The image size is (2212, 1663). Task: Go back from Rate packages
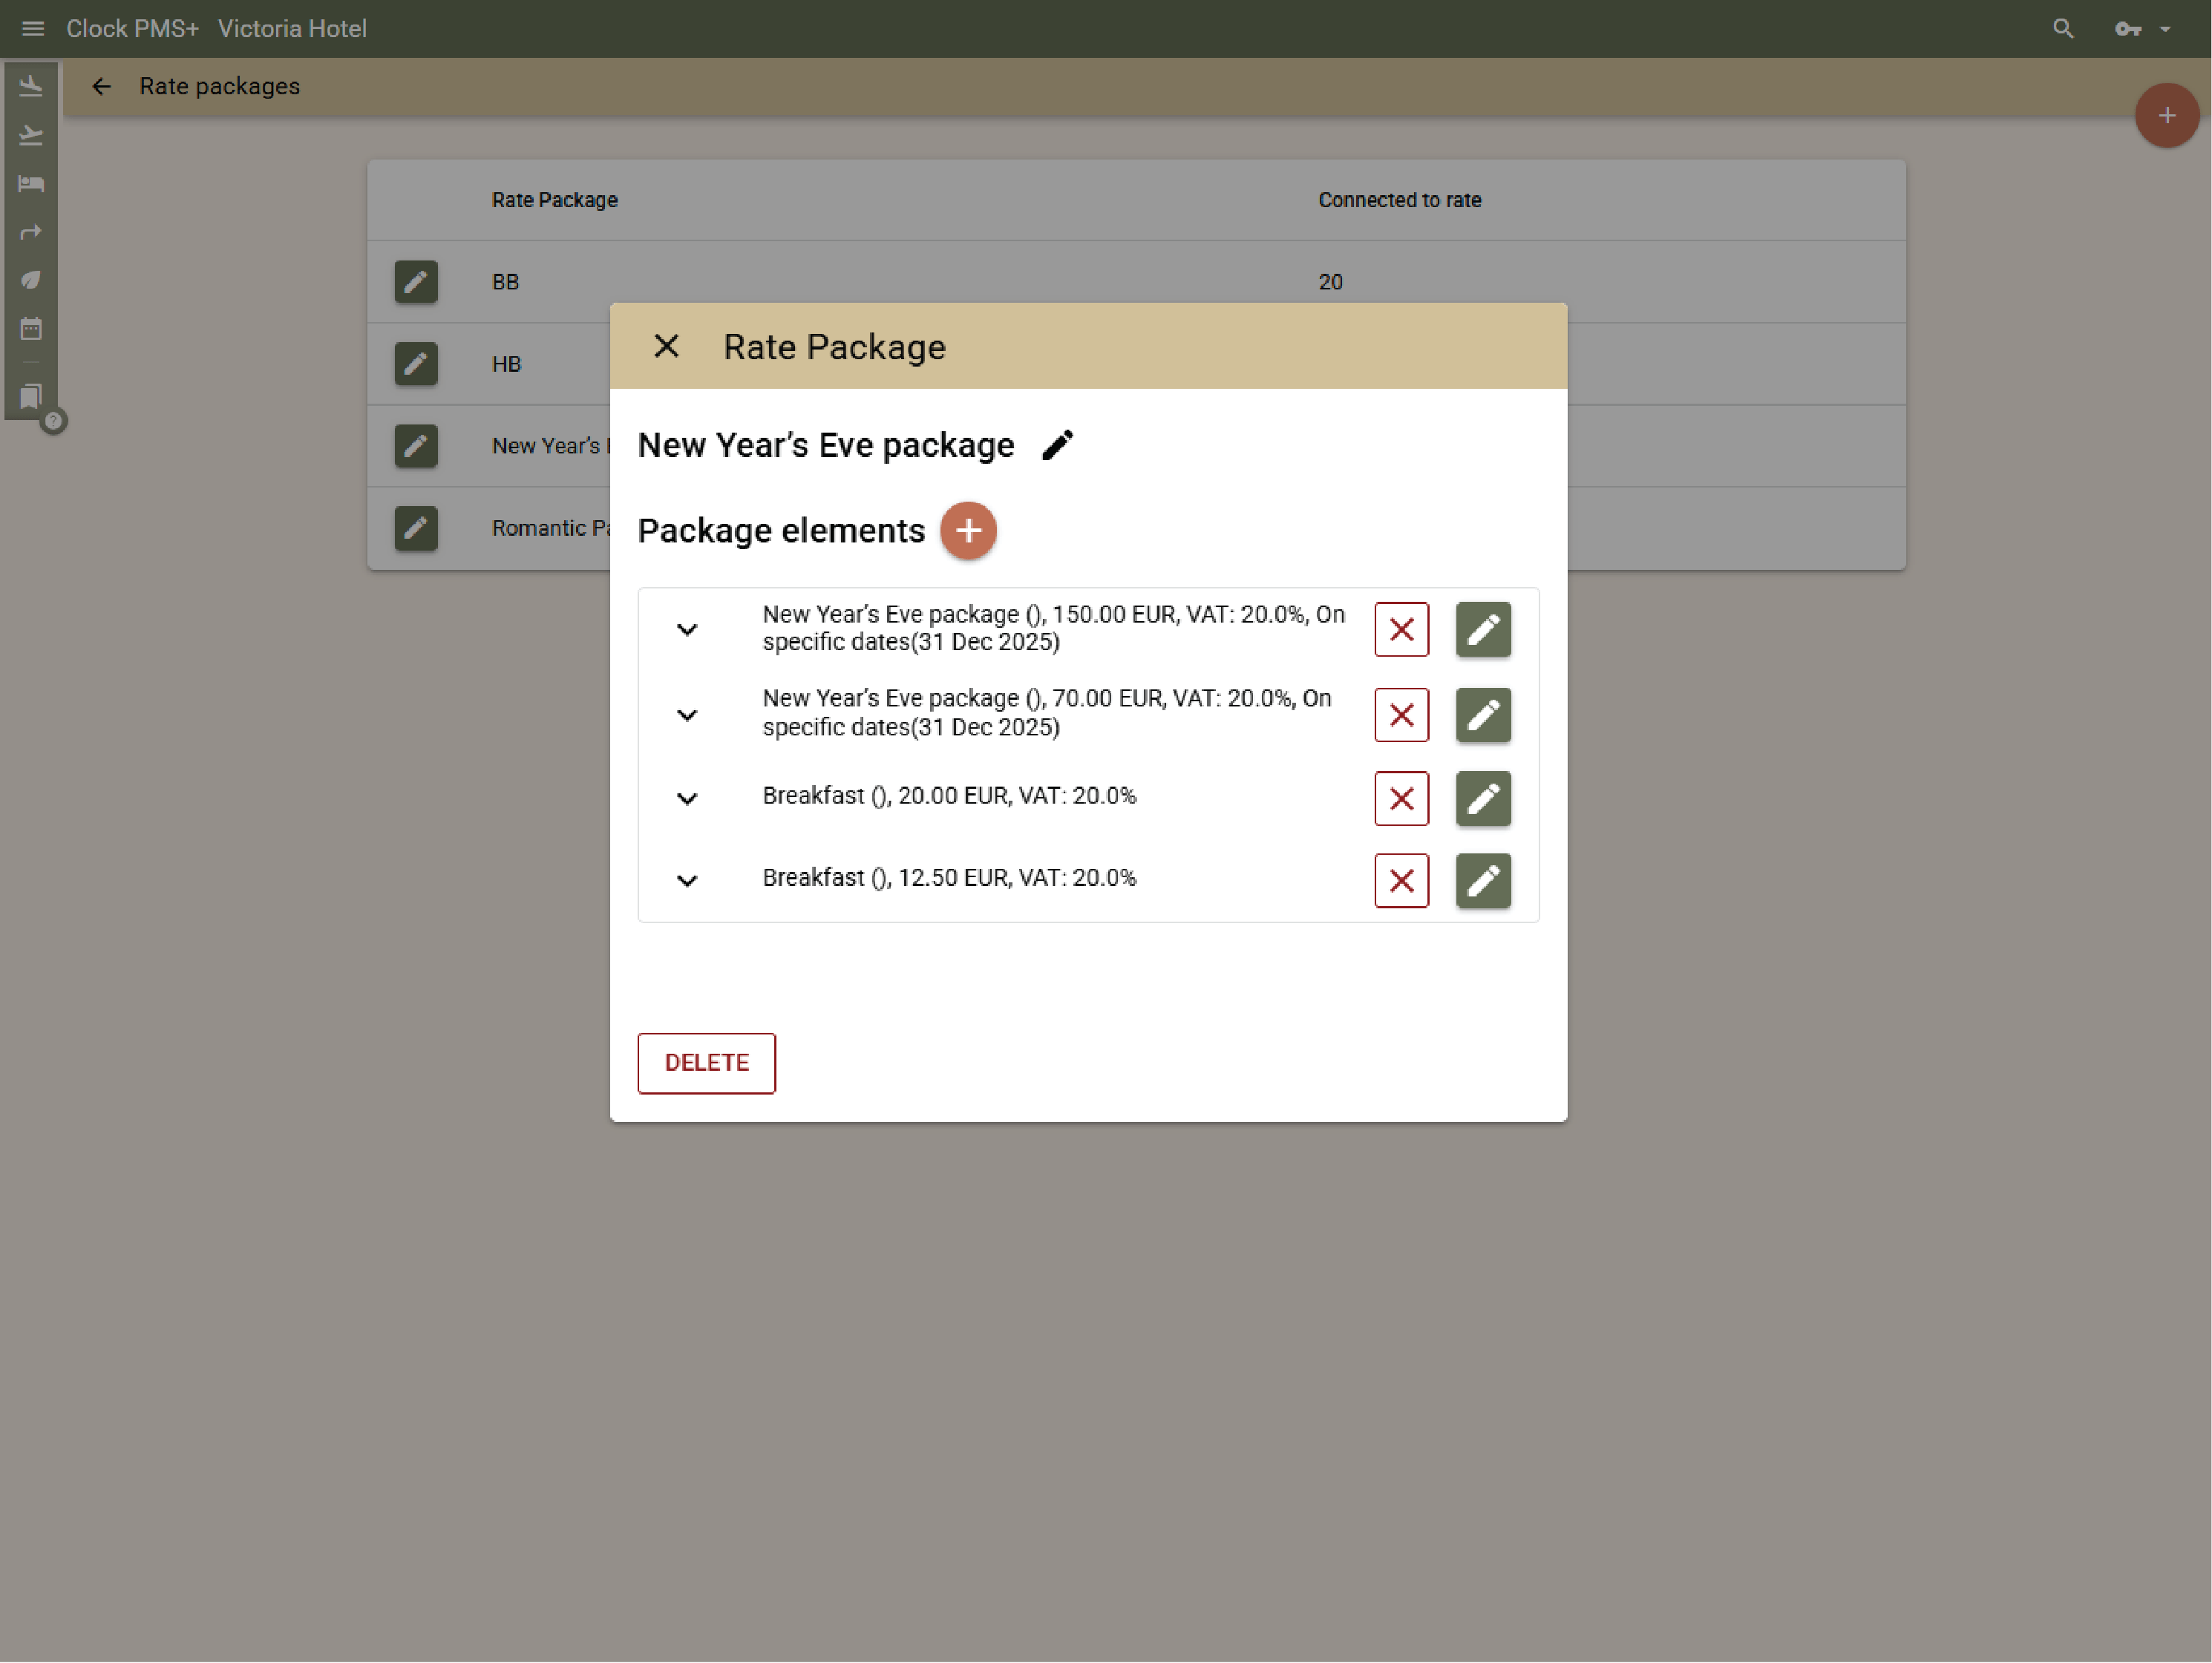pyautogui.click(x=101, y=86)
